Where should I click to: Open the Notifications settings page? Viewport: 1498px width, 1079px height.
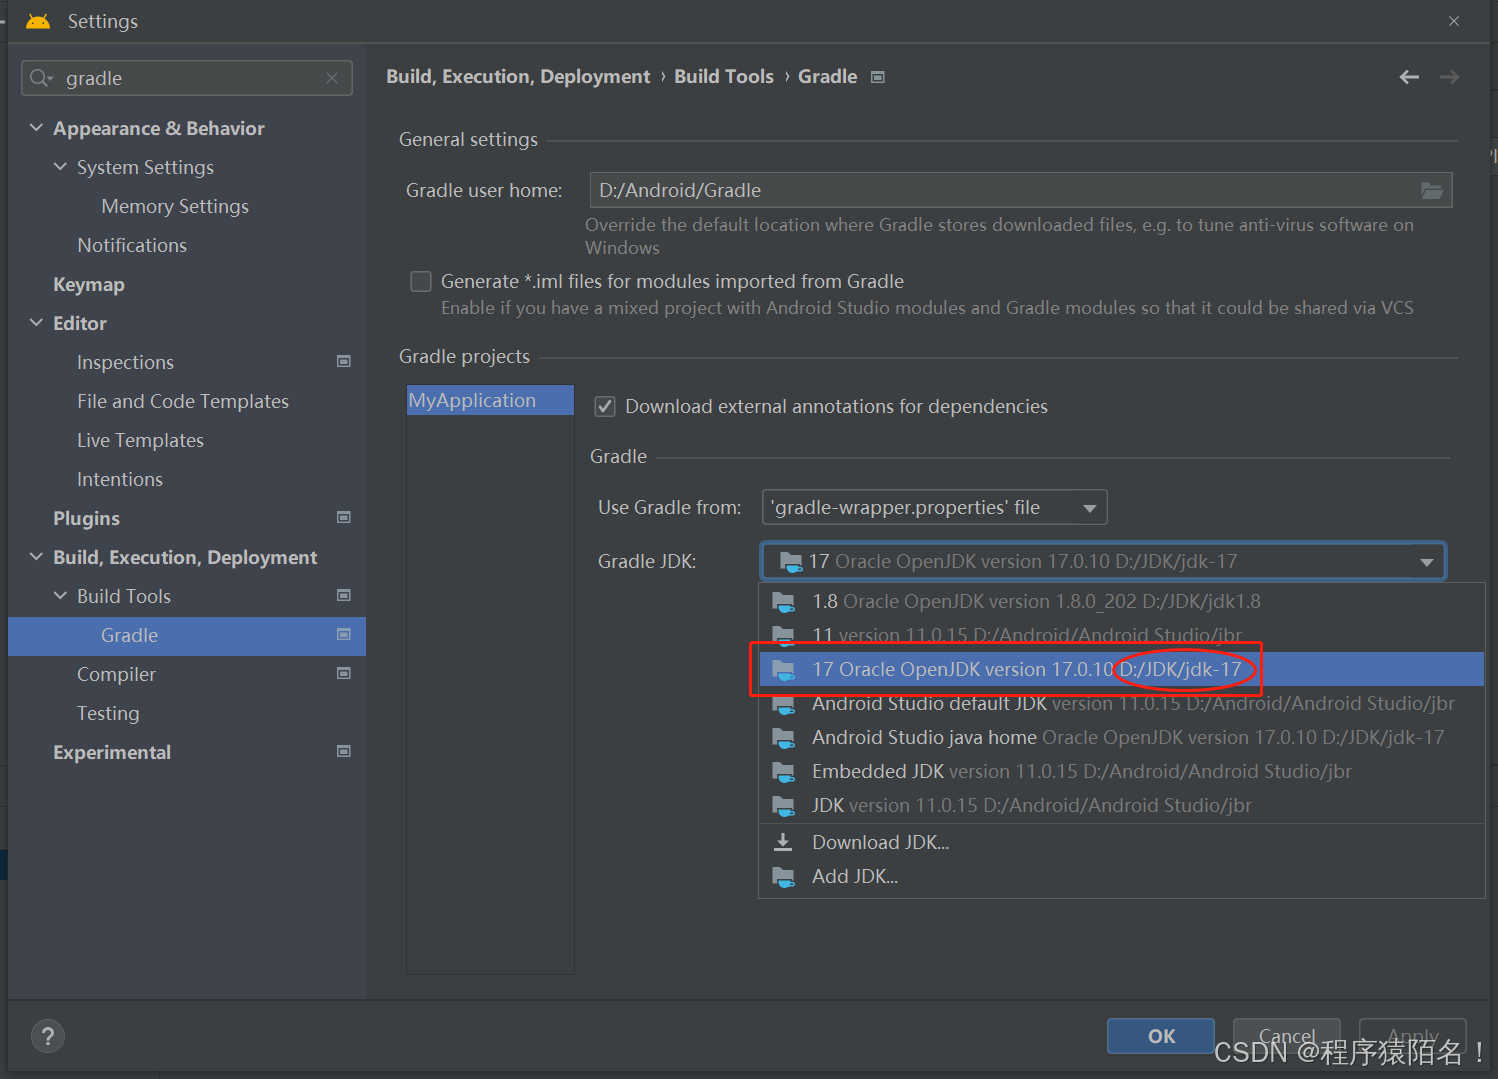tap(132, 245)
